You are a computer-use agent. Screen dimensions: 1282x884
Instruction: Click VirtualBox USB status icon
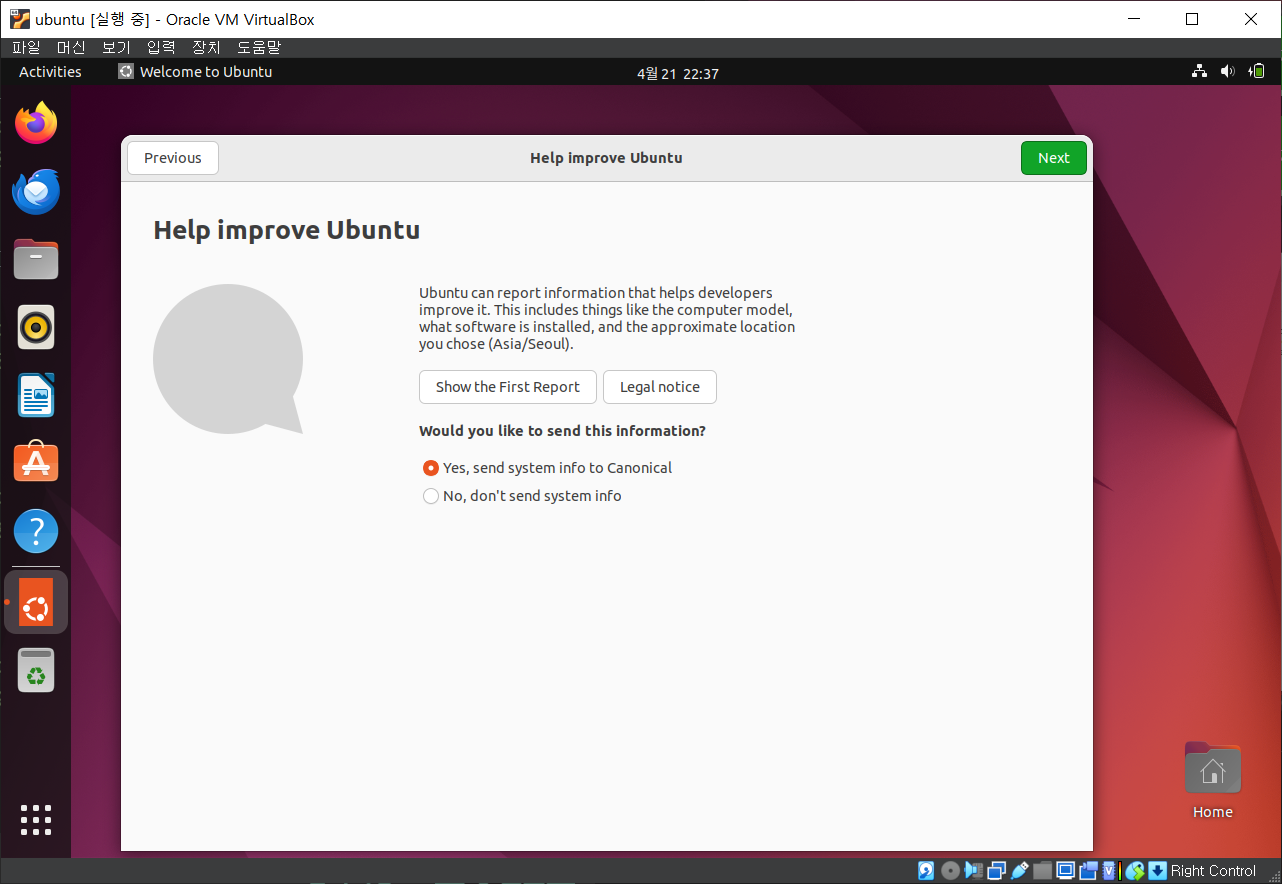(x=1020, y=870)
